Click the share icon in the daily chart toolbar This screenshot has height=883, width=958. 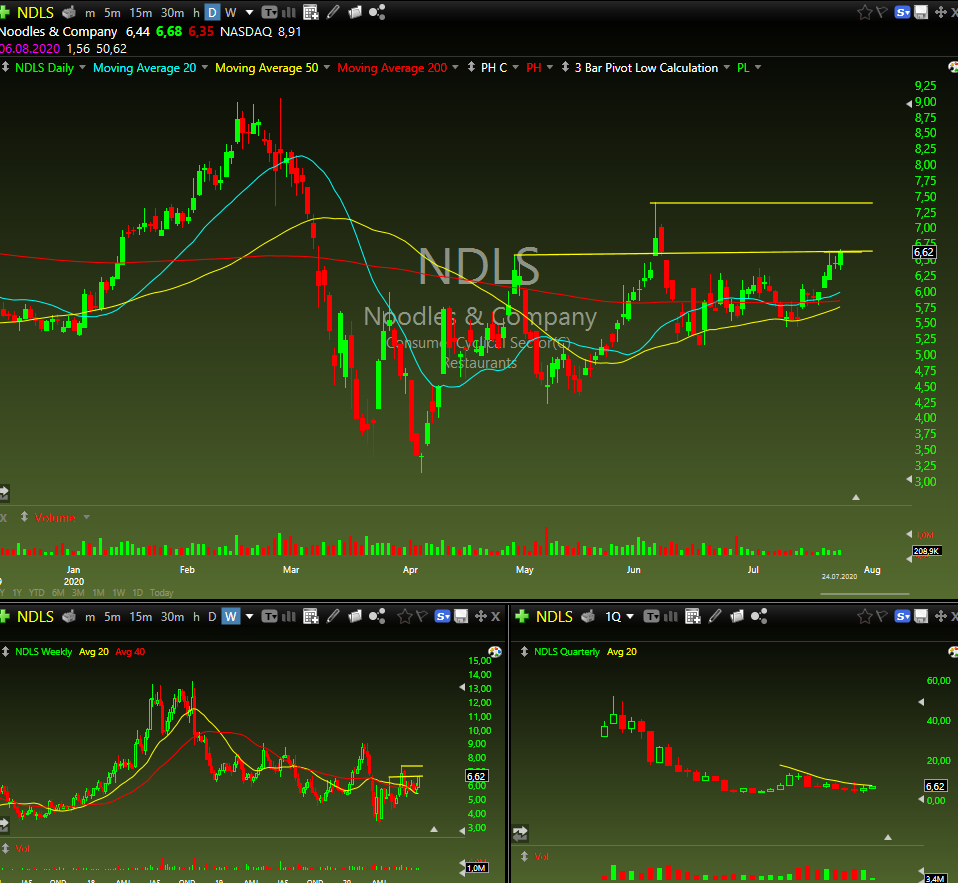[377, 12]
